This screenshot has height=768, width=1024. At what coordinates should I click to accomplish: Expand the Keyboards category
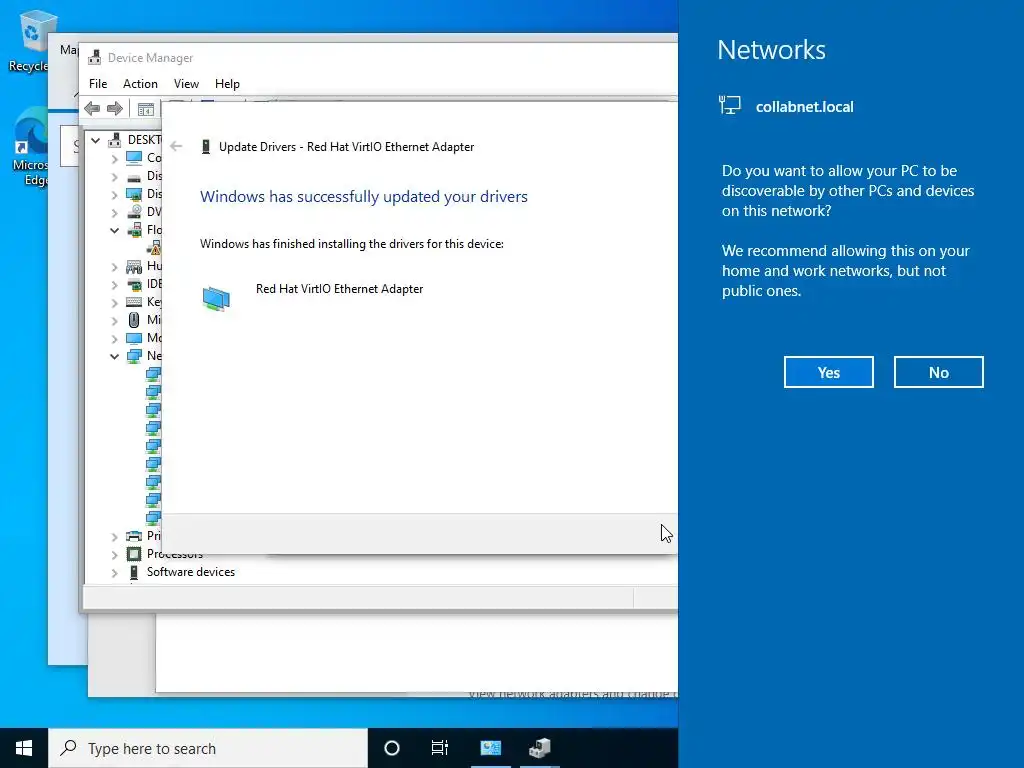[x=114, y=302]
